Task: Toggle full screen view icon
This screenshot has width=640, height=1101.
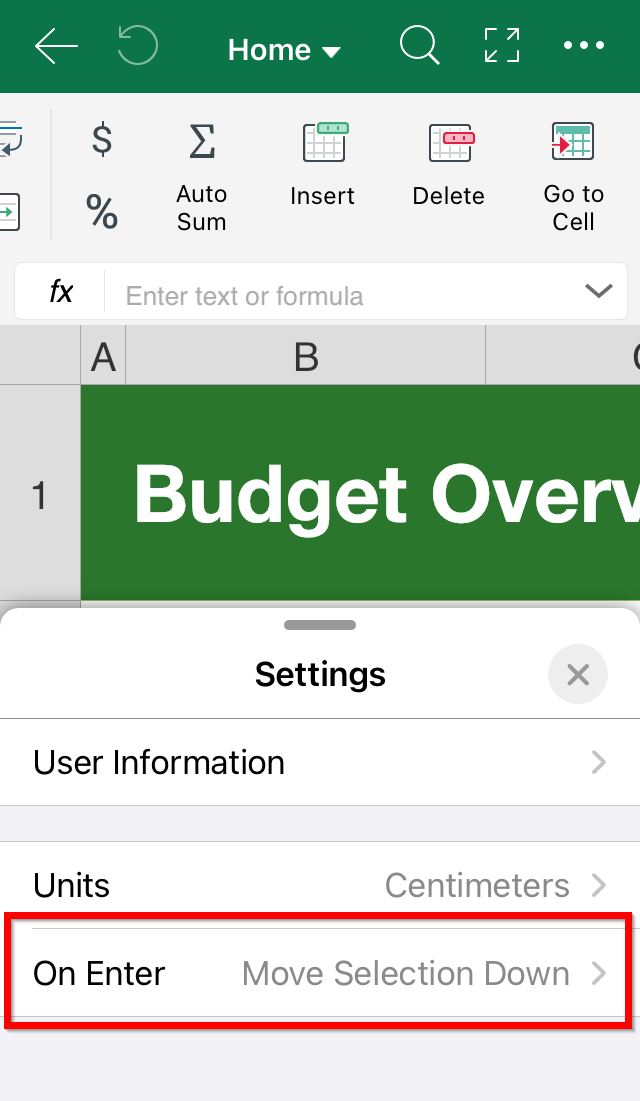Action: (502, 46)
